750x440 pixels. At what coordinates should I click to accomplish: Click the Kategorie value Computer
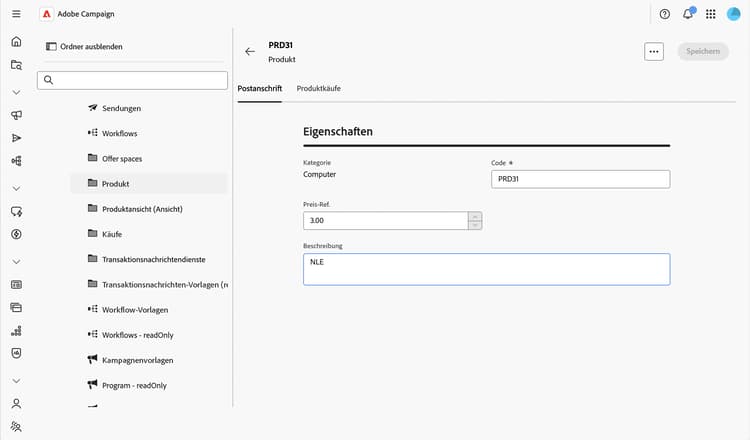tap(320, 175)
